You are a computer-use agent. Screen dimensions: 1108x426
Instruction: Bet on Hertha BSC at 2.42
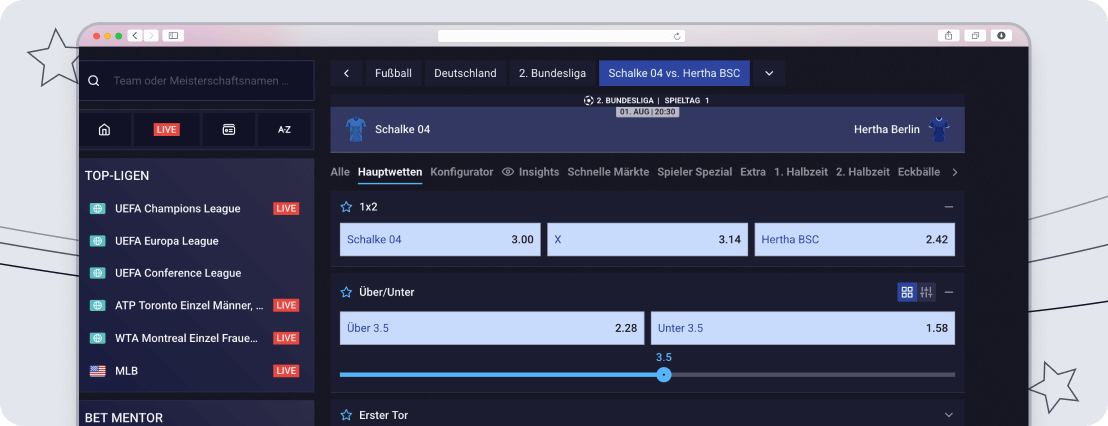point(854,239)
